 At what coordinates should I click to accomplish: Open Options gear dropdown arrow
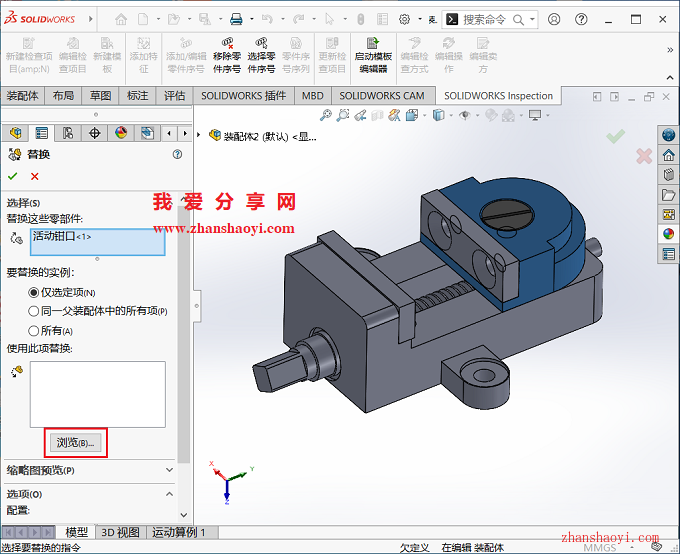pyautogui.click(x=420, y=19)
